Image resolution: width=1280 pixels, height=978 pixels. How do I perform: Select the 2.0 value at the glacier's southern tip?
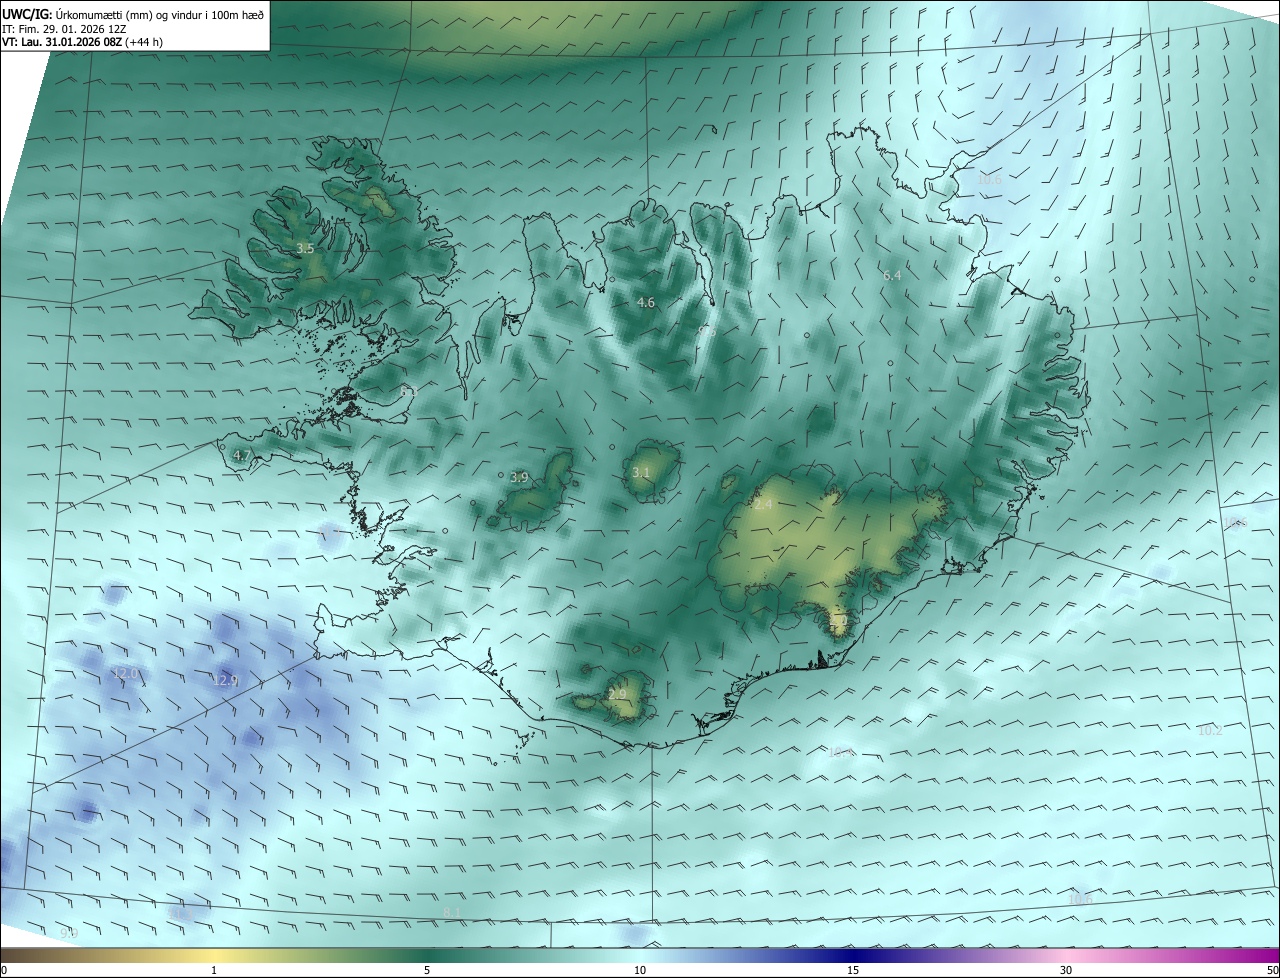(x=839, y=621)
